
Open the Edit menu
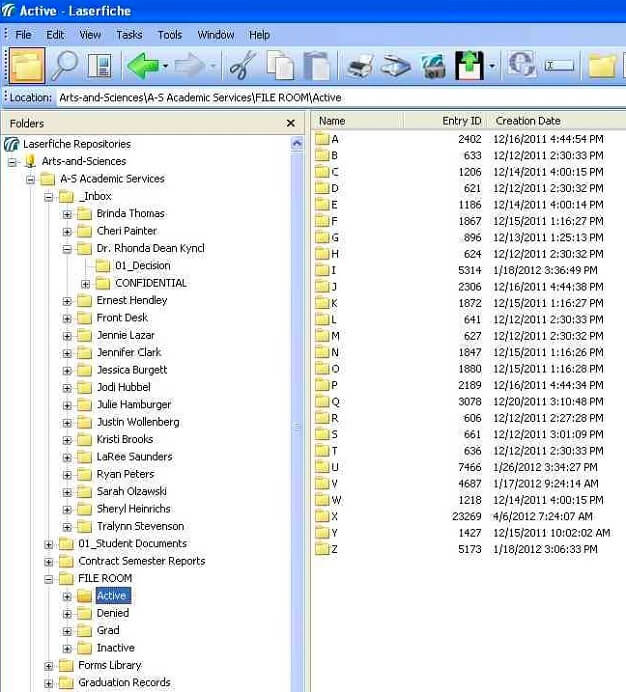click(x=55, y=34)
